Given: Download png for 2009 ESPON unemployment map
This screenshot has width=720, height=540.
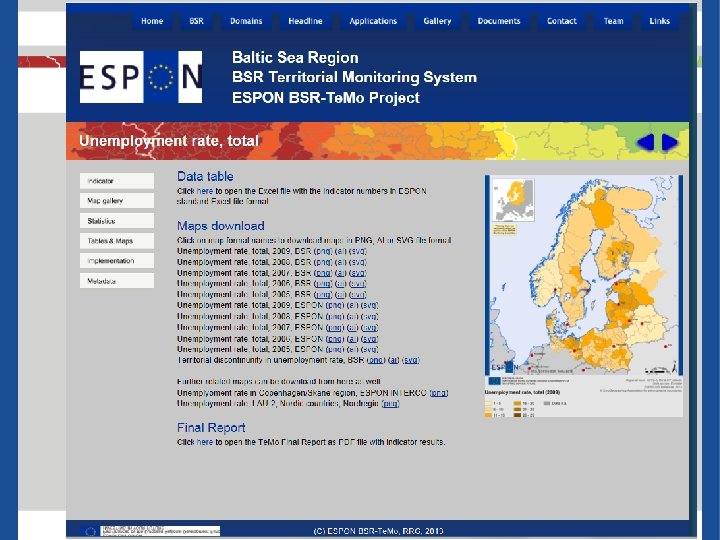Looking at the screenshot, I should pos(335,305).
